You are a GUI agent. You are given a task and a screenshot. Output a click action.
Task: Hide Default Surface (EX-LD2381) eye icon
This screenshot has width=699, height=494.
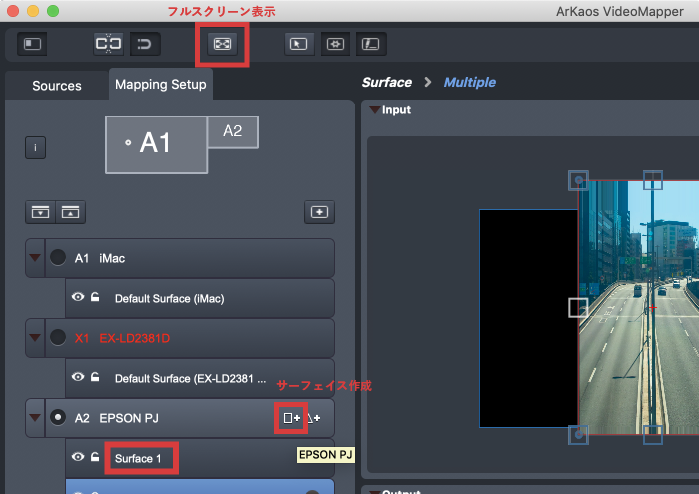pyautogui.click(x=78, y=377)
